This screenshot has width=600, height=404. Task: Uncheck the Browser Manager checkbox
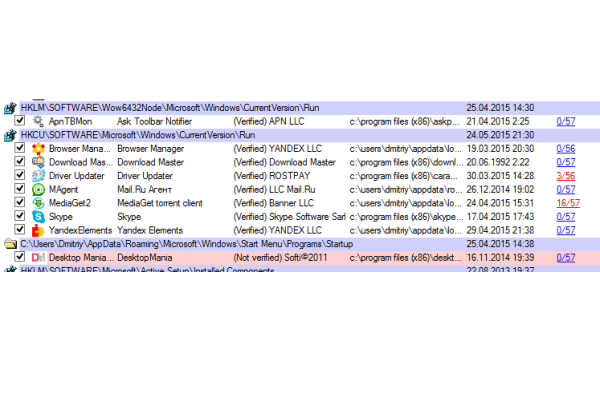pyautogui.click(x=20, y=148)
